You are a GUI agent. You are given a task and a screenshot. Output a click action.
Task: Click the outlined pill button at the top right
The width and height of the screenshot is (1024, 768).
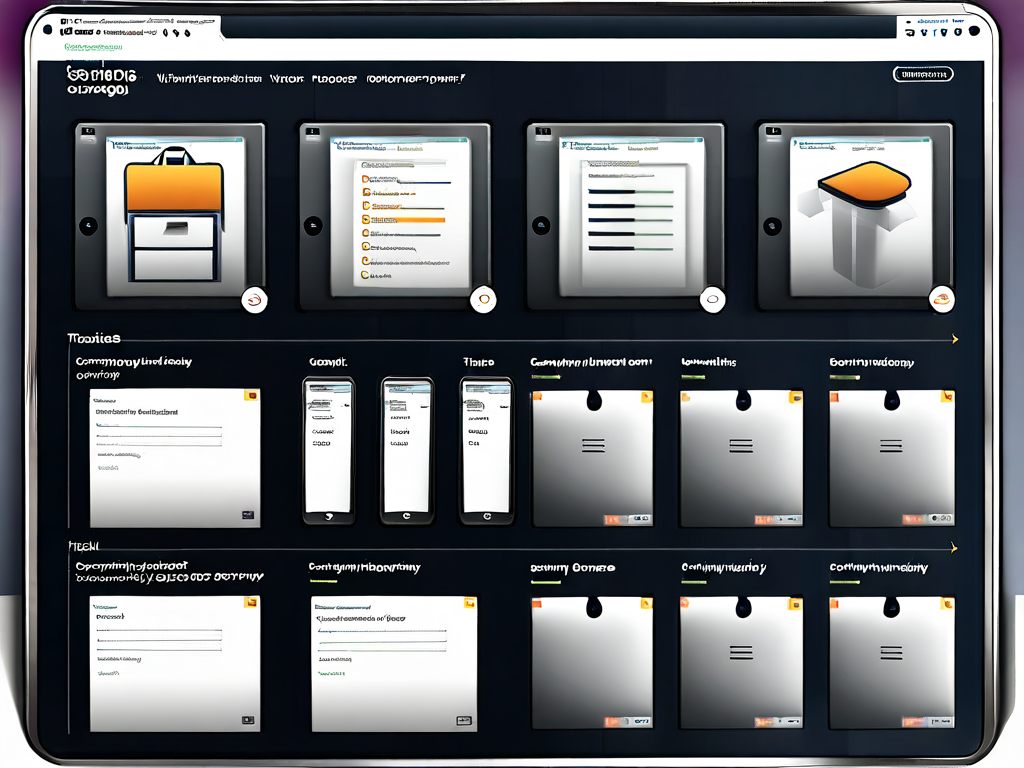point(922,74)
